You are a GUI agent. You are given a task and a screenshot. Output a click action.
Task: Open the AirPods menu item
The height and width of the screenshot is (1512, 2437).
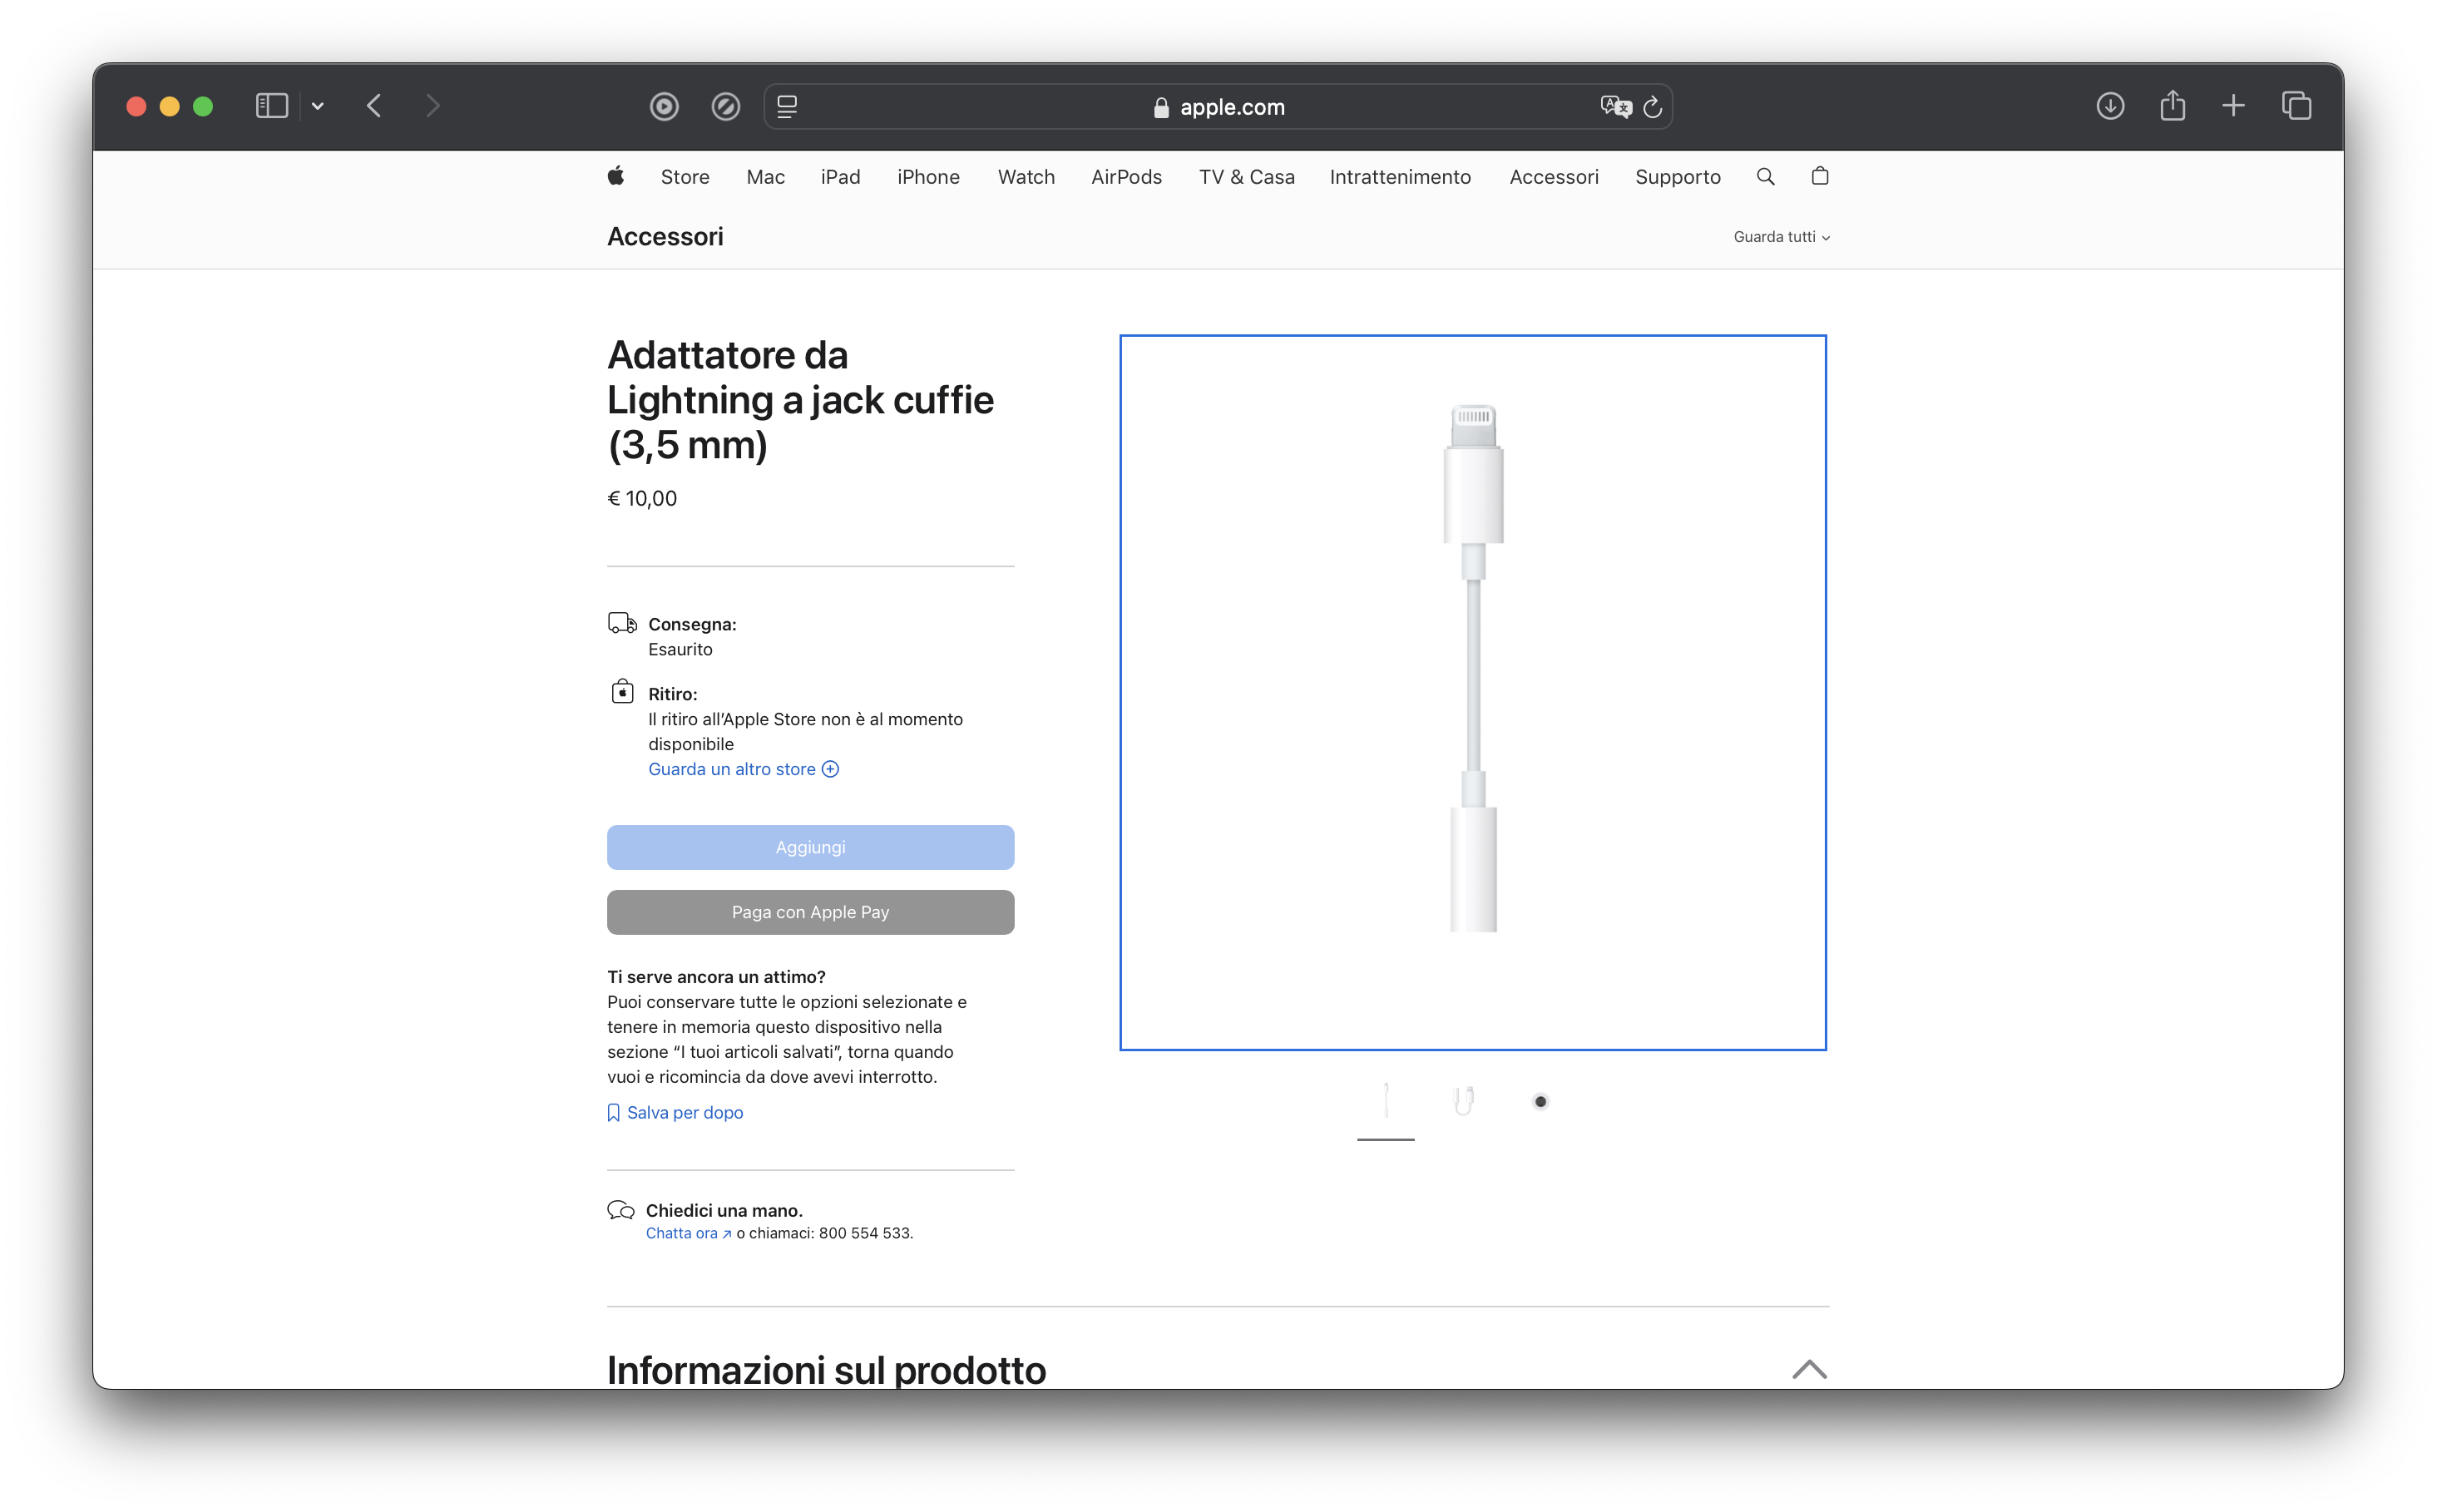[1126, 177]
